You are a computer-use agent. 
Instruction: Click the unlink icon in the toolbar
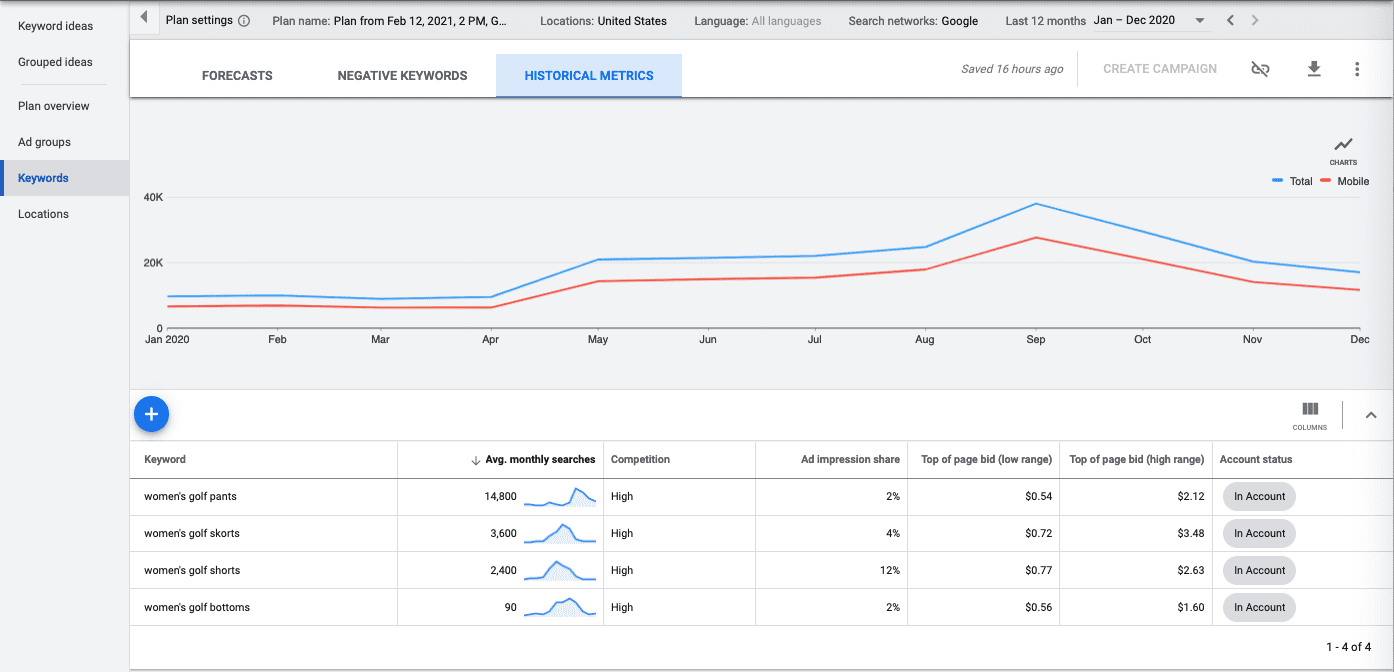click(x=1260, y=68)
